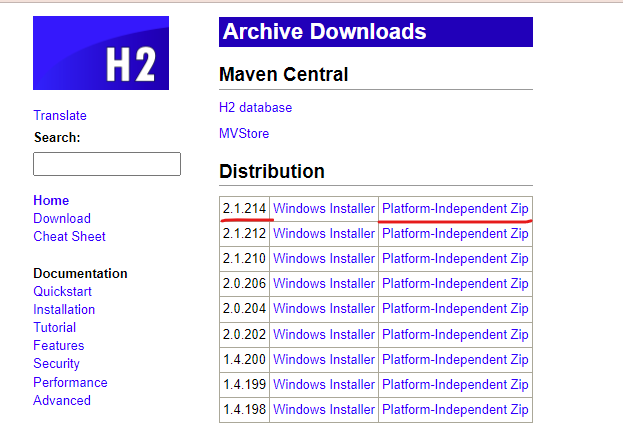Download Platform-Independent Zip for 2.0.204
Viewport: 623px width, 423px height.
(455, 308)
